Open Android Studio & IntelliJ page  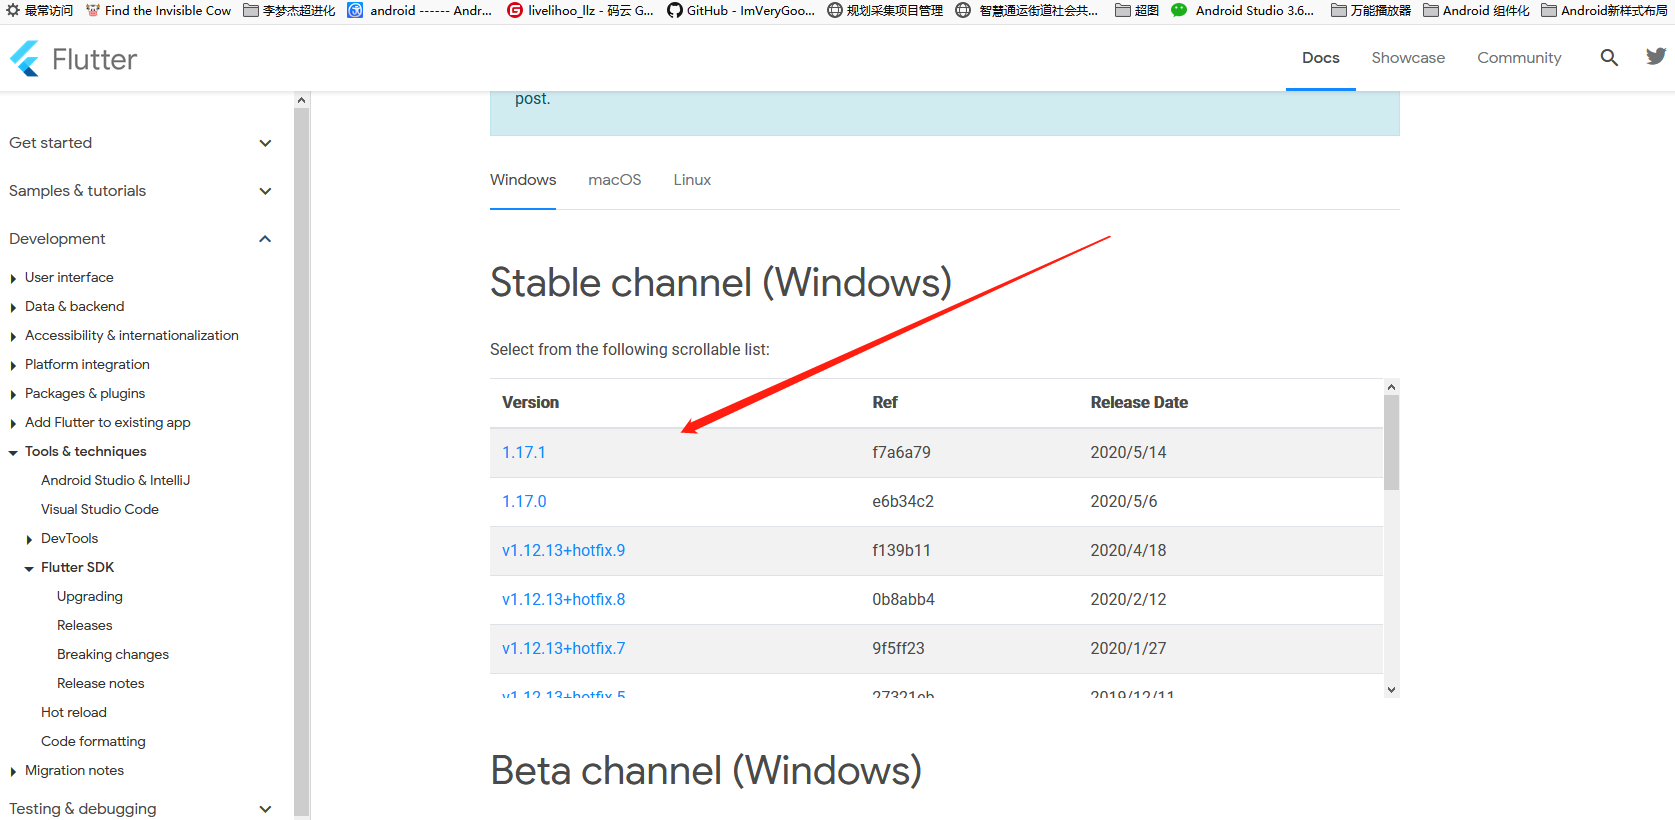click(x=115, y=480)
